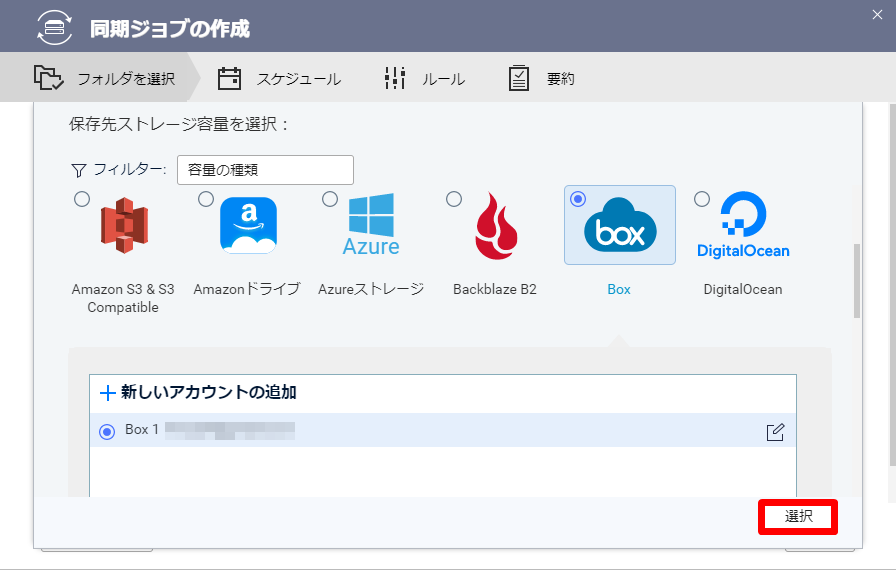Click the Box 1 account name text
Viewport: 896px width, 571px height.
pyautogui.click(x=142, y=430)
